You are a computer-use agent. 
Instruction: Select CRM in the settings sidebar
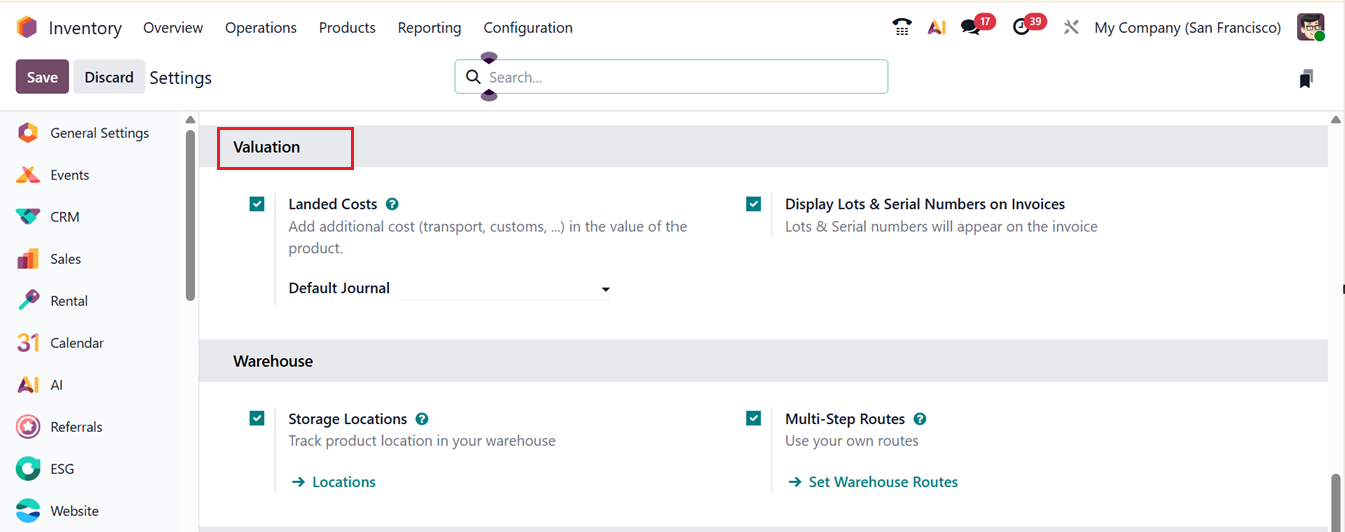coord(65,217)
